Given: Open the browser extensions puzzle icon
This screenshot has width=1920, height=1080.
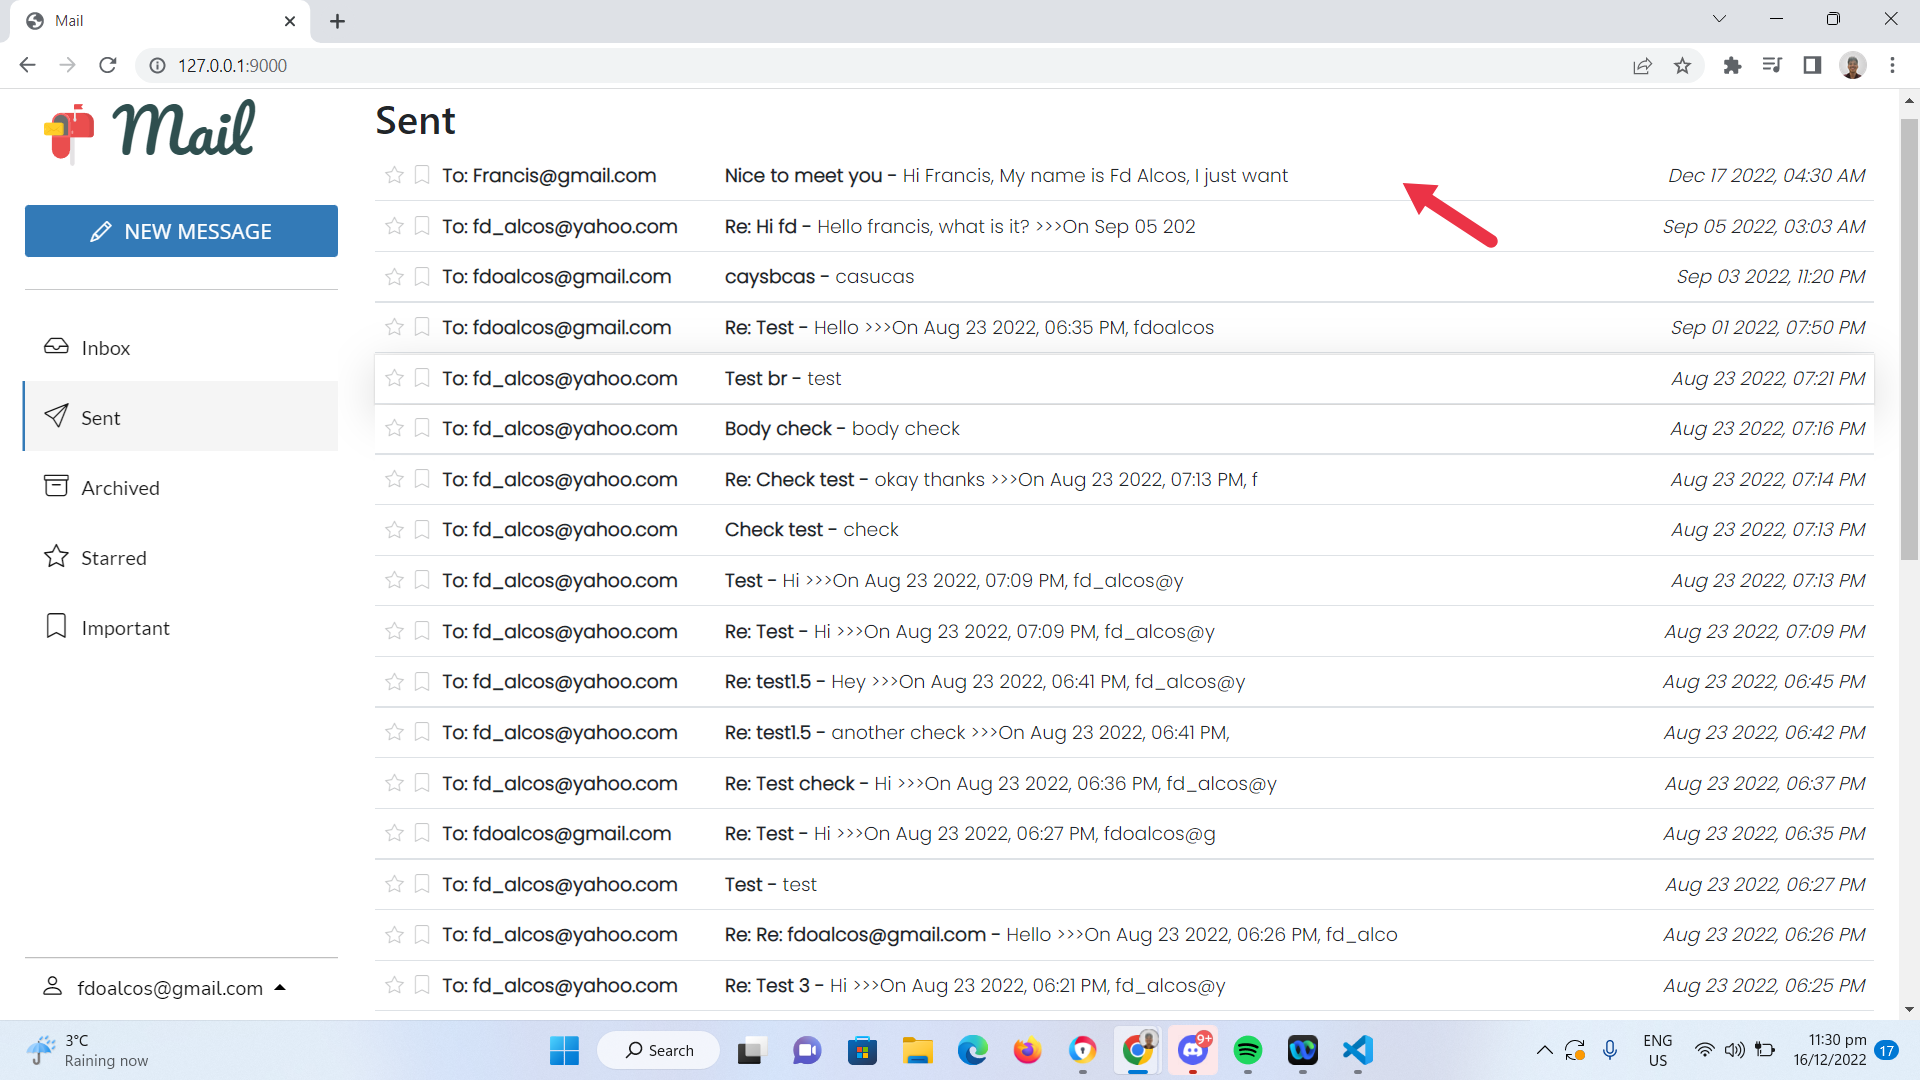Looking at the screenshot, I should pyautogui.click(x=1732, y=65).
